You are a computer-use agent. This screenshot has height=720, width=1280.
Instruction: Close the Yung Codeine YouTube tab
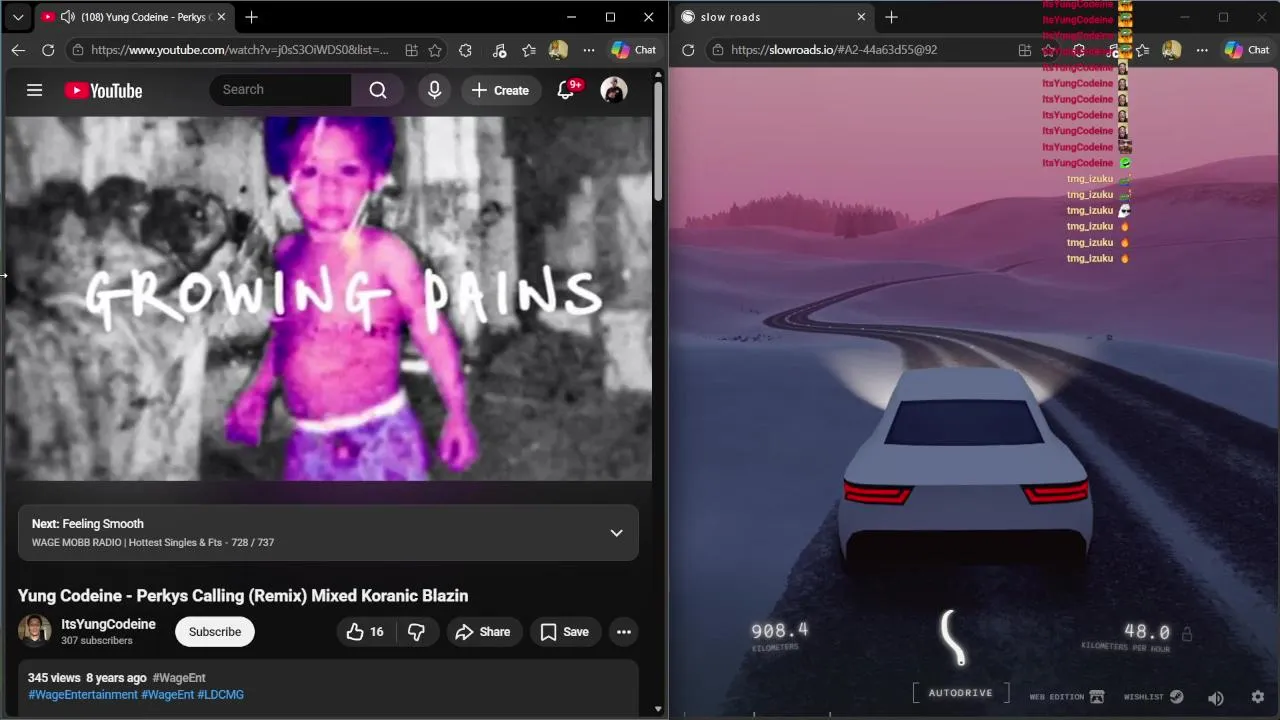coord(221,17)
